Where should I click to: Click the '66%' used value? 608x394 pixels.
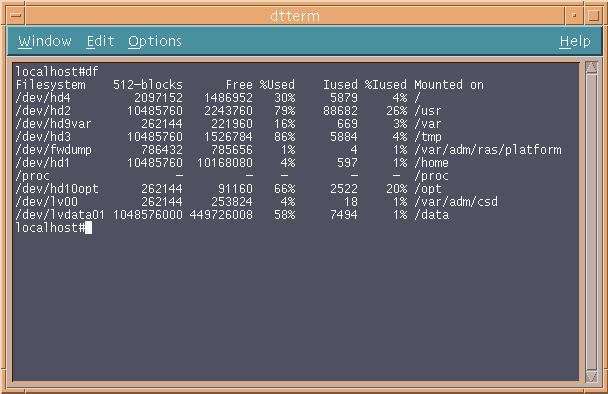(285, 189)
